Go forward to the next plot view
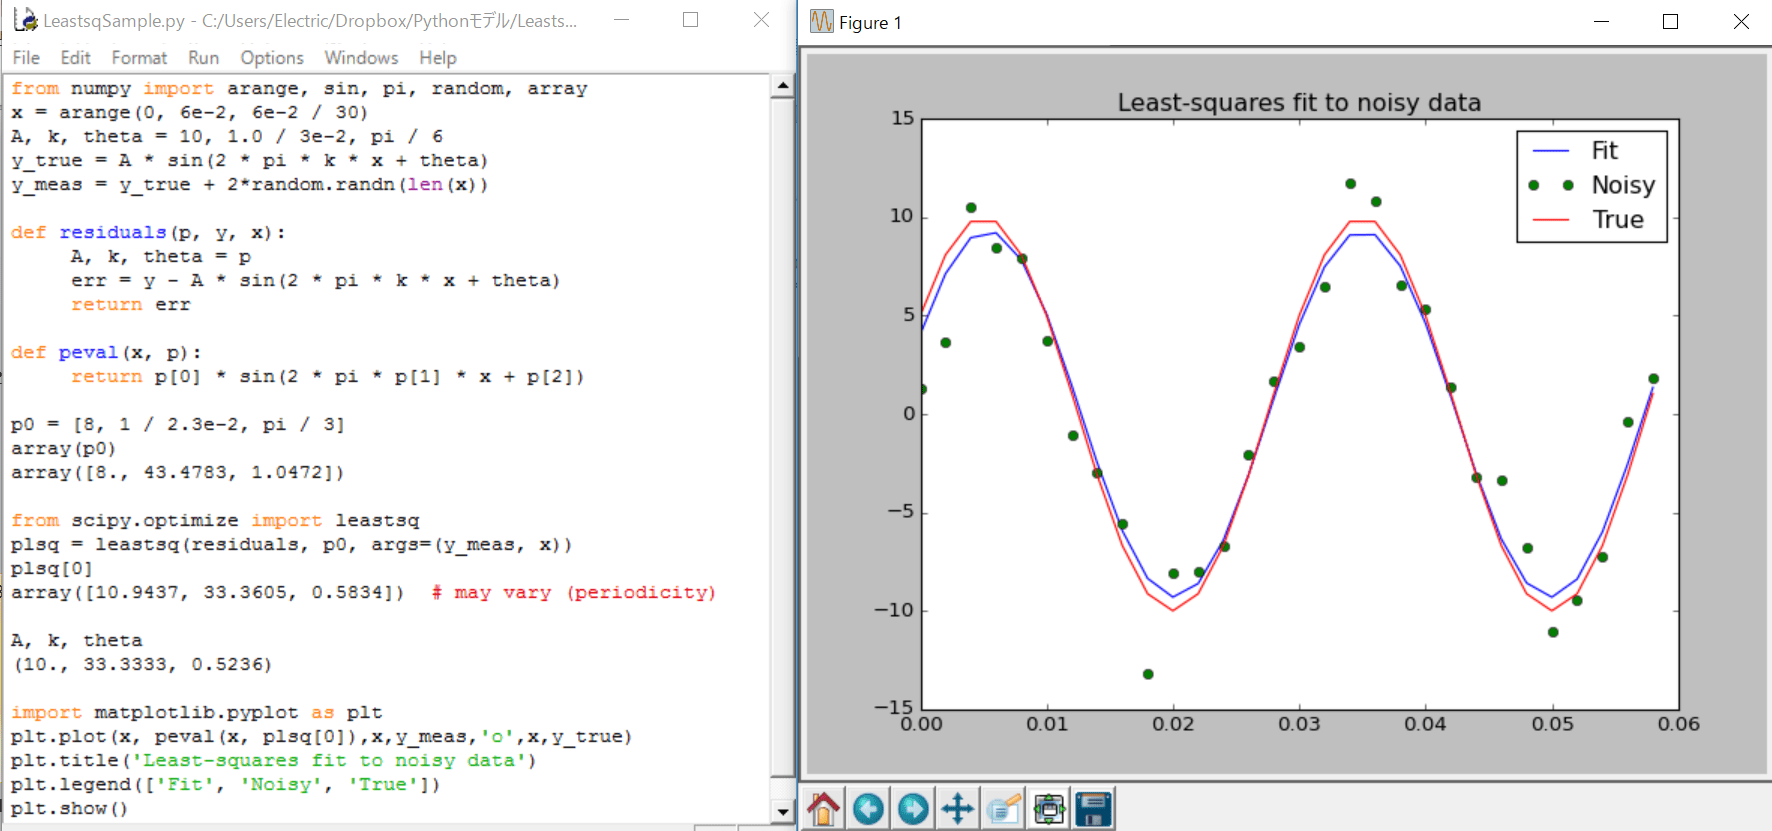Viewport: 1772px width, 831px height. (913, 808)
